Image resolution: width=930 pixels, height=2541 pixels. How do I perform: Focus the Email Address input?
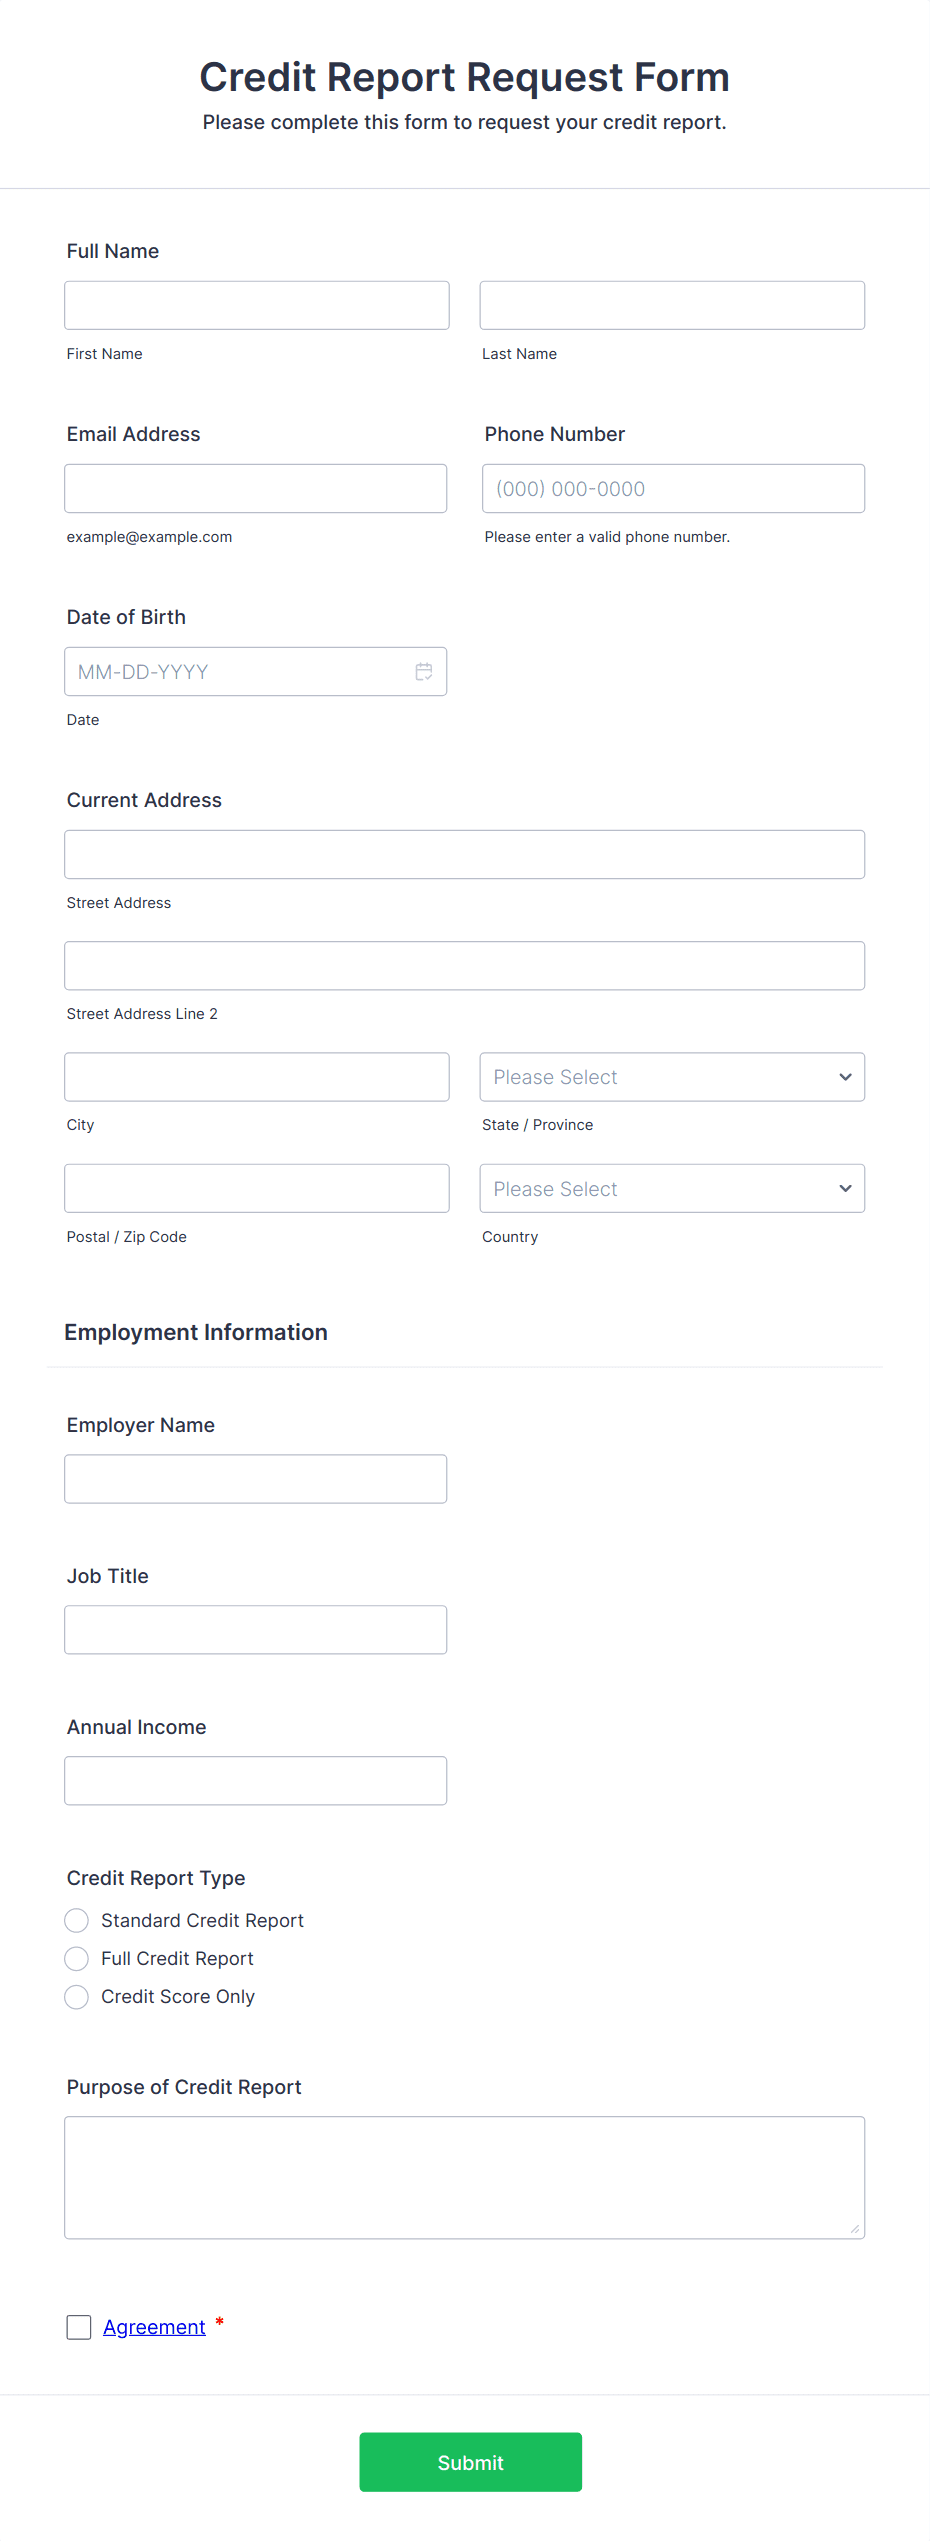(255, 488)
